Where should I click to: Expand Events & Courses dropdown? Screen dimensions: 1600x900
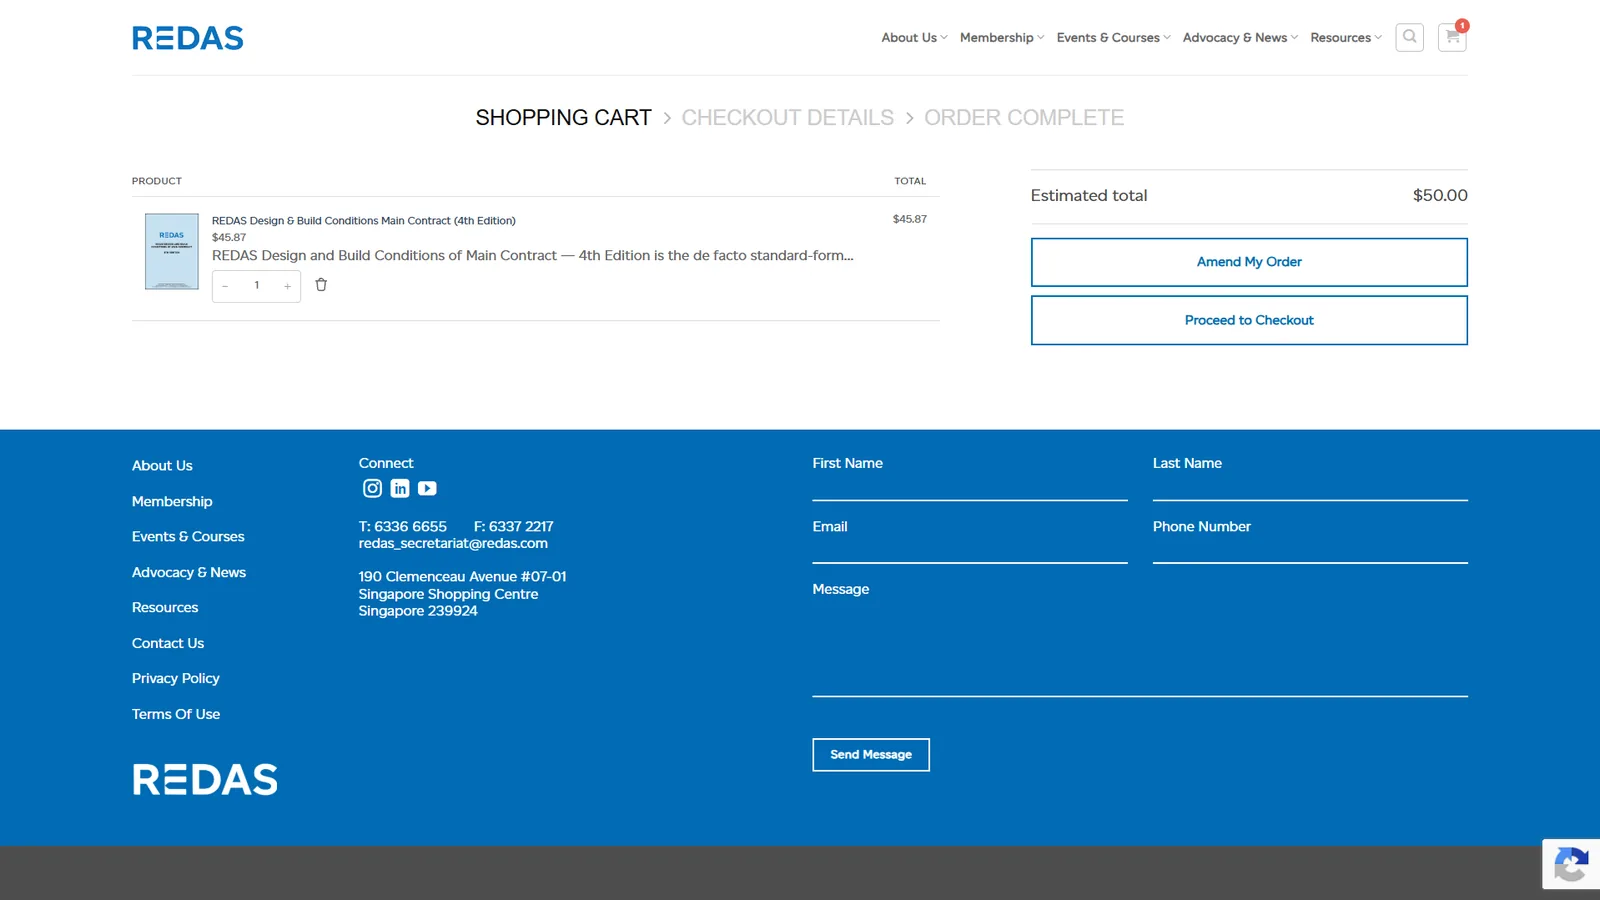(x=1113, y=38)
